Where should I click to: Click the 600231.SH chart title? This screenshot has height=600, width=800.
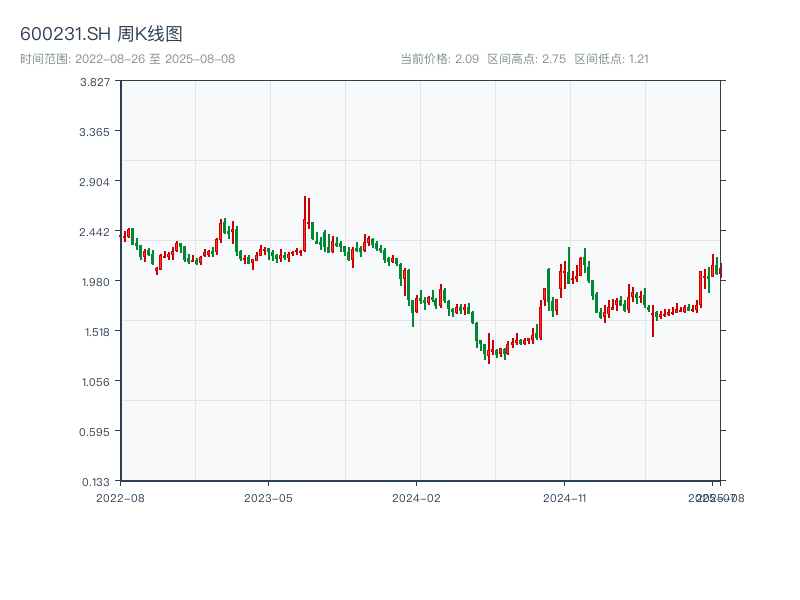click(101, 35)
